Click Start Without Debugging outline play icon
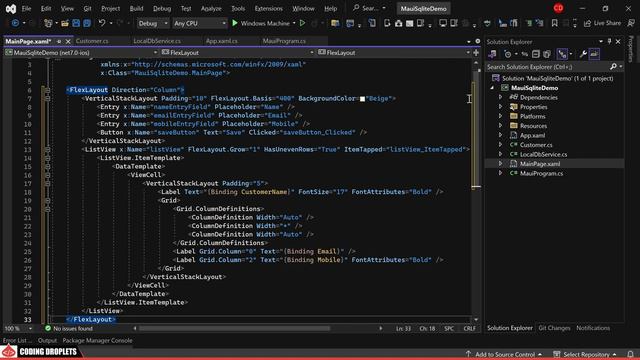The width and height of the screenshot is (640, 360). (x=302, y=23)
